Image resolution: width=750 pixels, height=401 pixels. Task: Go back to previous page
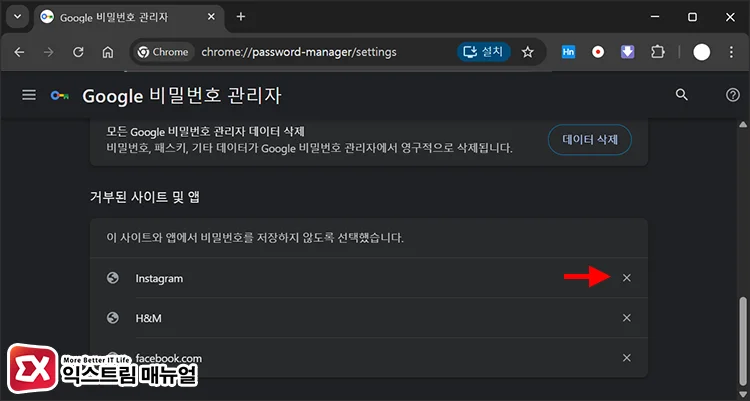click(x=19, y=52)
